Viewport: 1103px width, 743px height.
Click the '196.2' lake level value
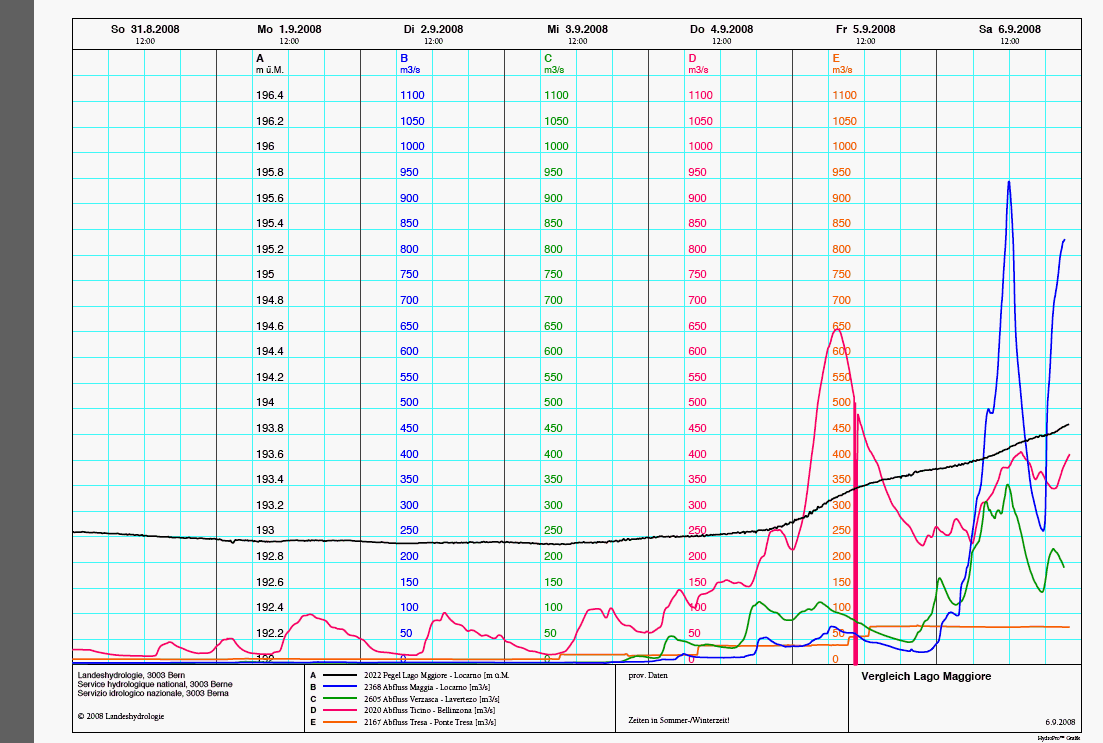[x=270, y=121]
